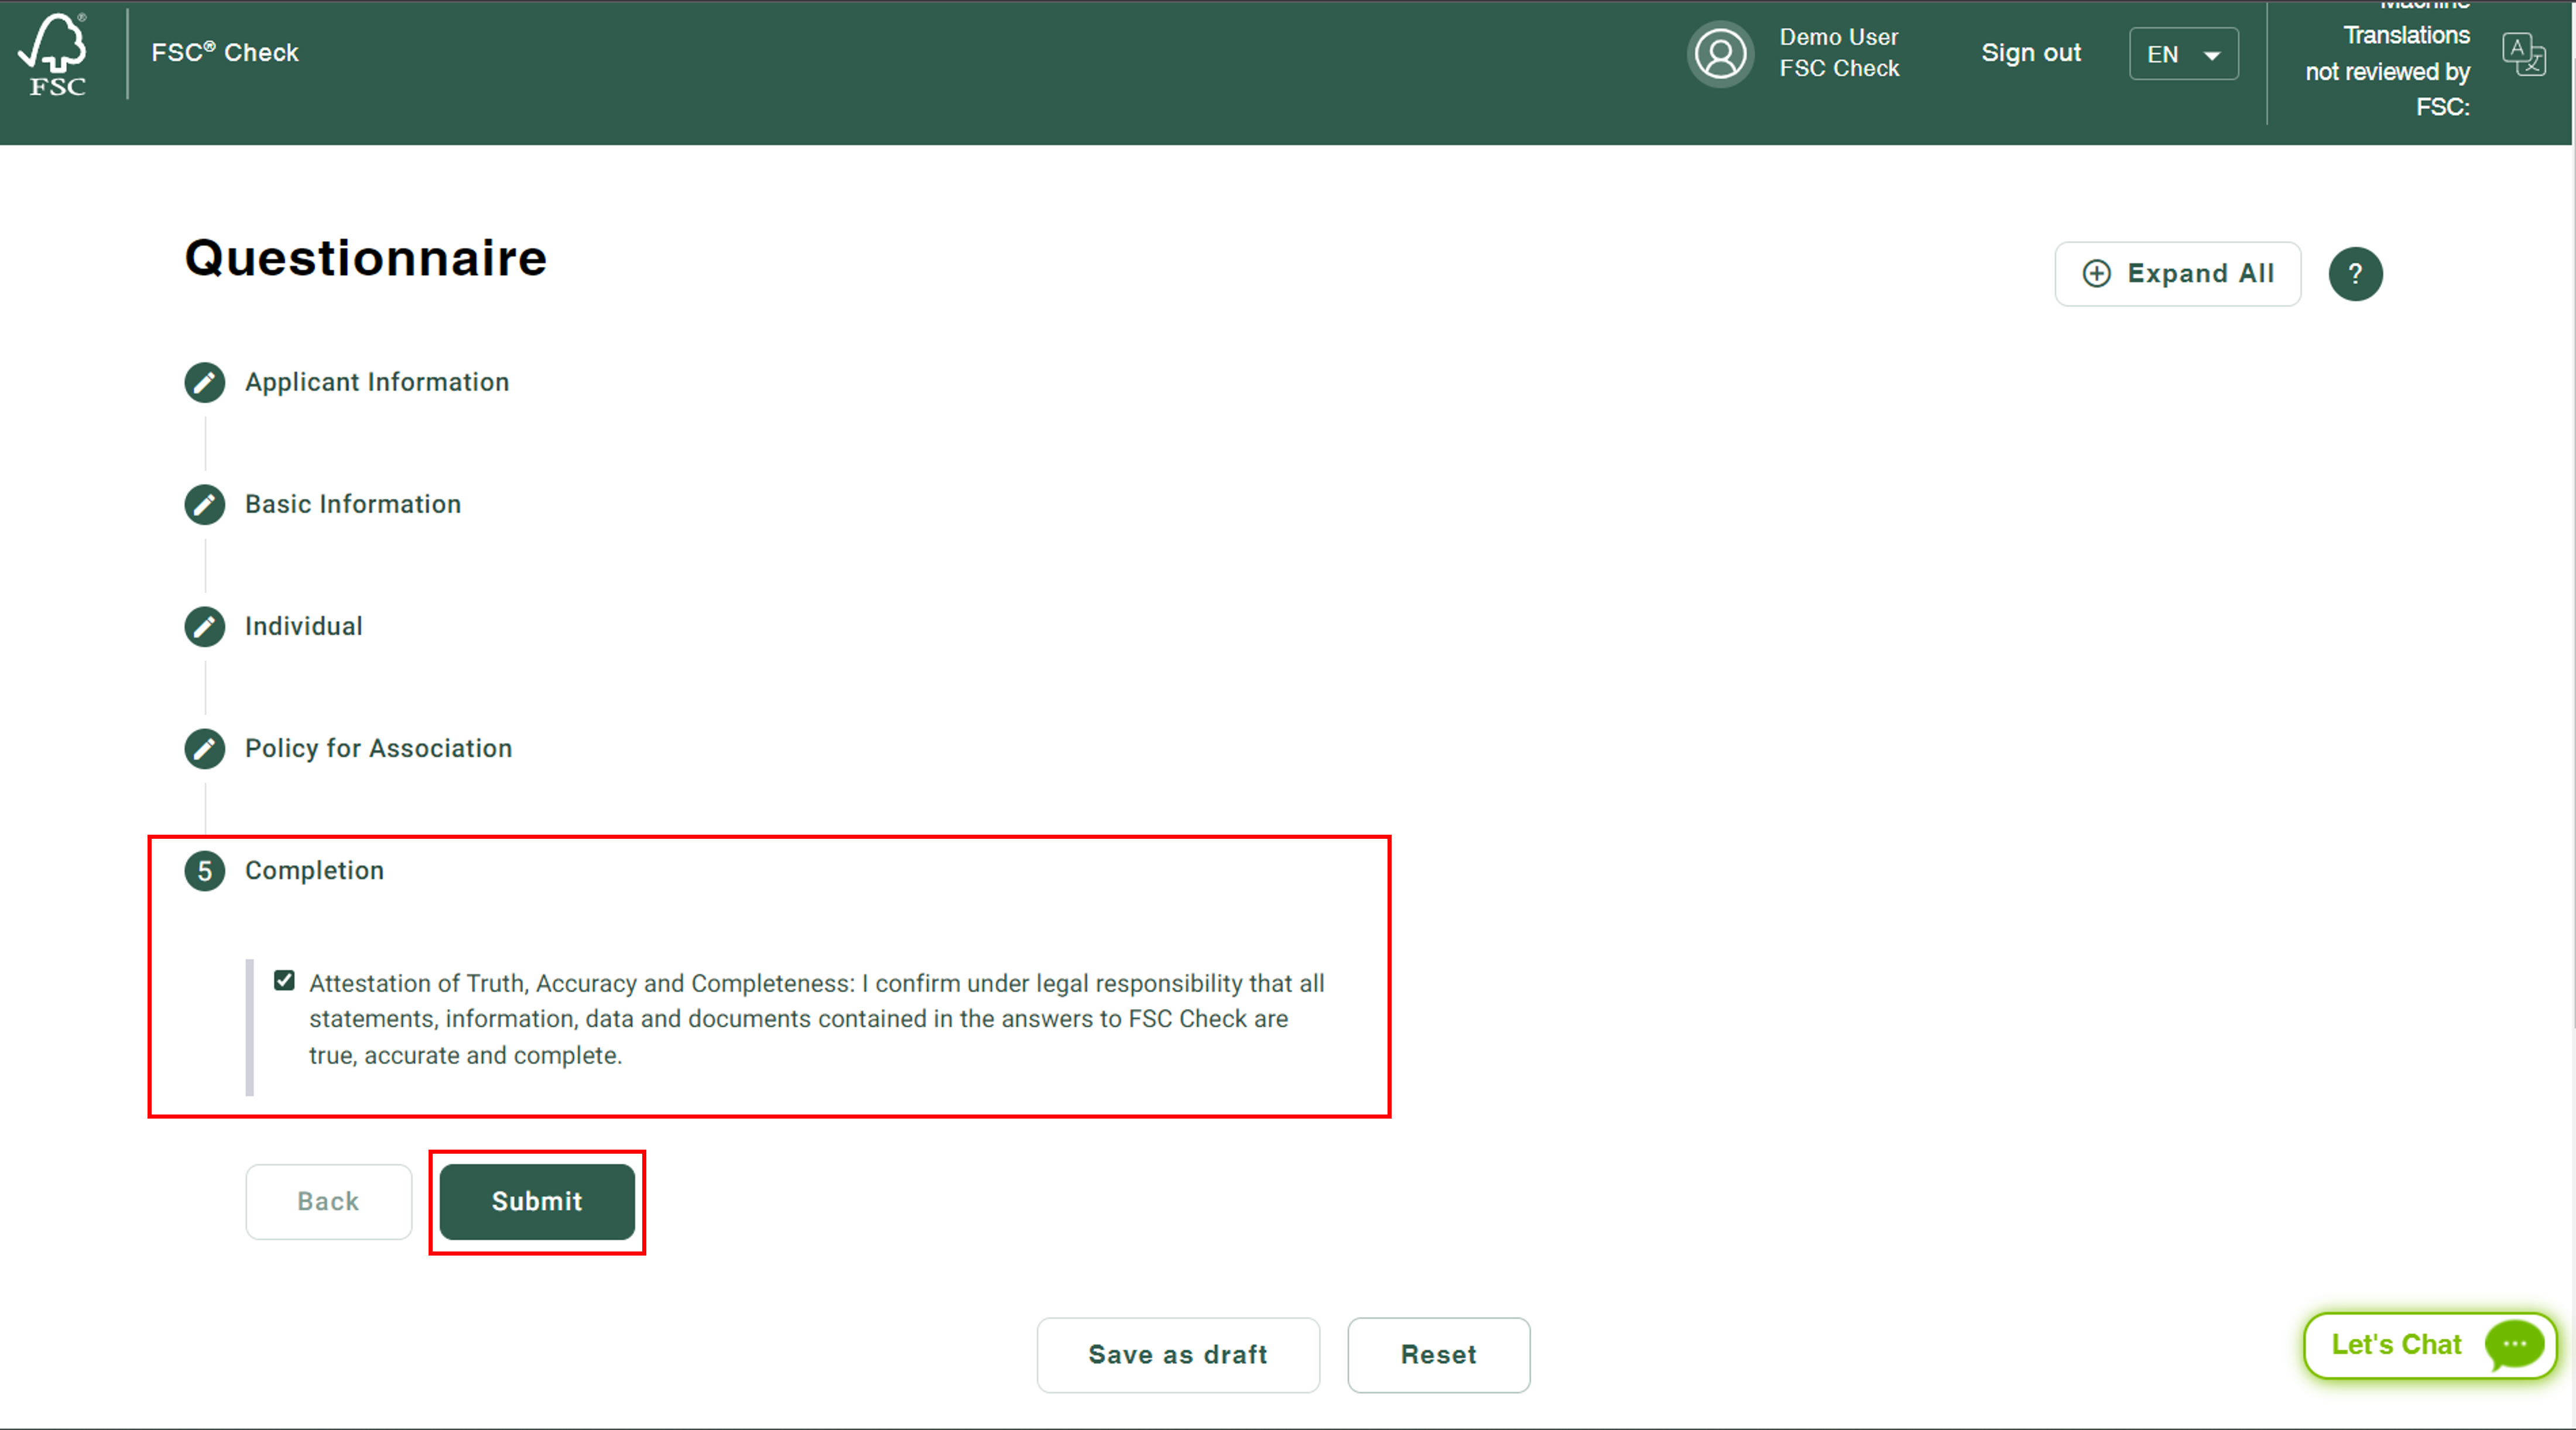Open the Policy for Association section
This screenshot has height=1430, width=2576.
(x=378, y=749)
